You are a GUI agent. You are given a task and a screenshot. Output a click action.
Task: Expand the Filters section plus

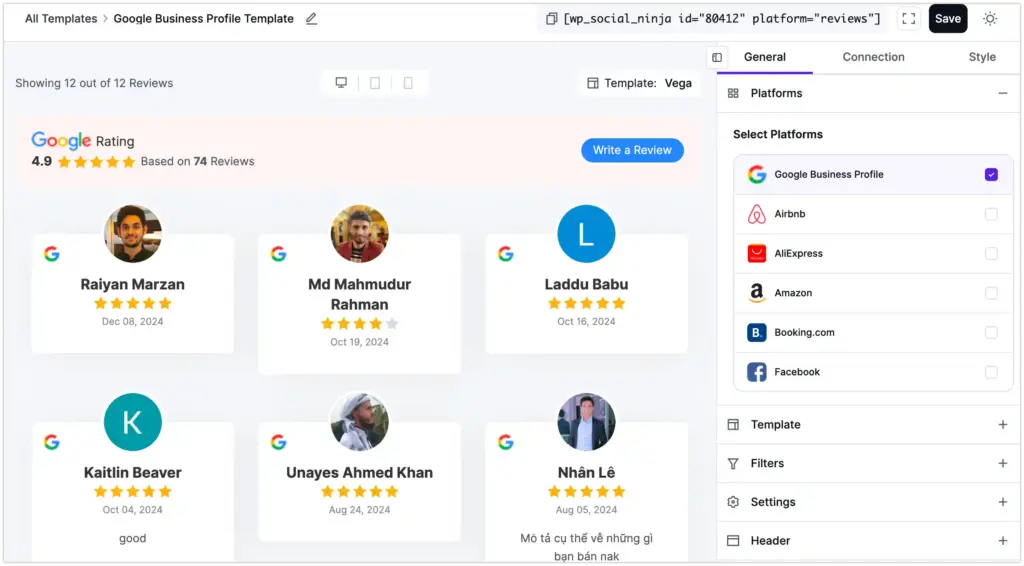click(1002, 464)
